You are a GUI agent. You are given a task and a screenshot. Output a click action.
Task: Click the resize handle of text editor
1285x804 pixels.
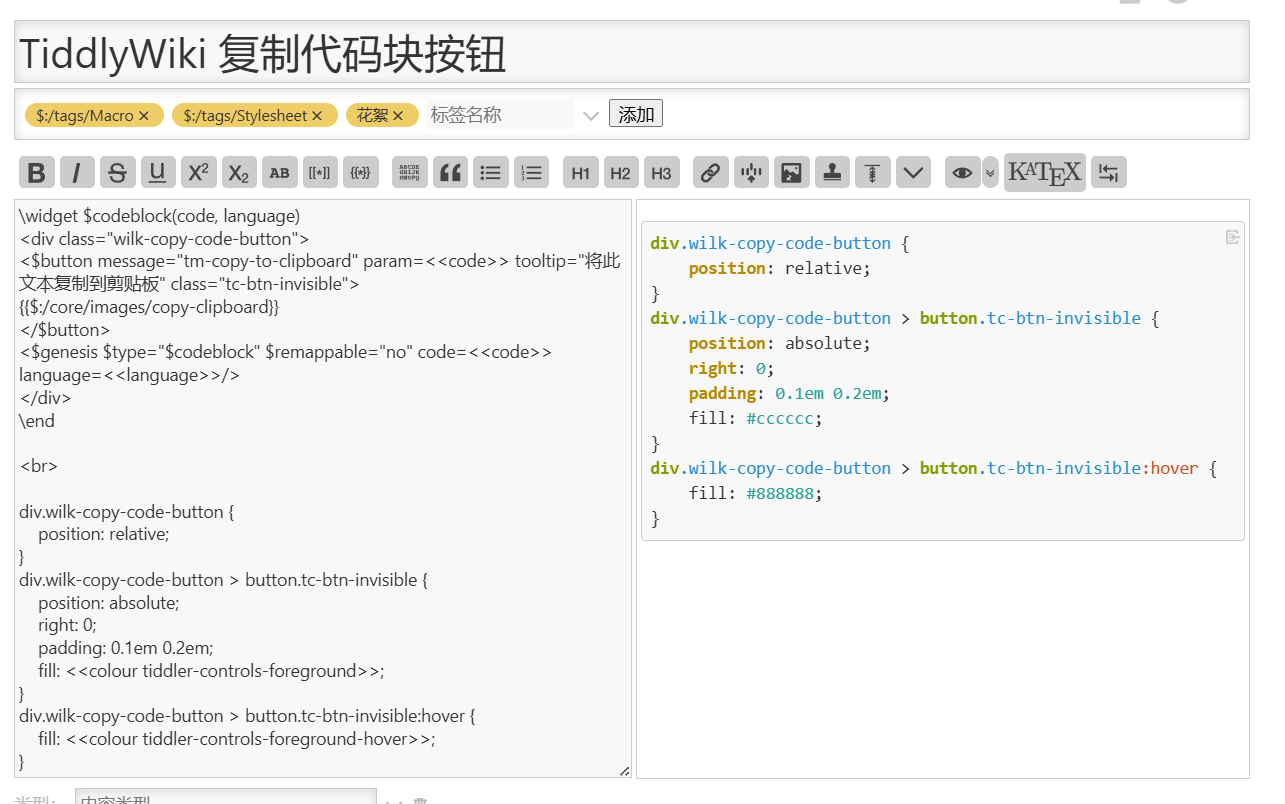click(x=625, y=771)
